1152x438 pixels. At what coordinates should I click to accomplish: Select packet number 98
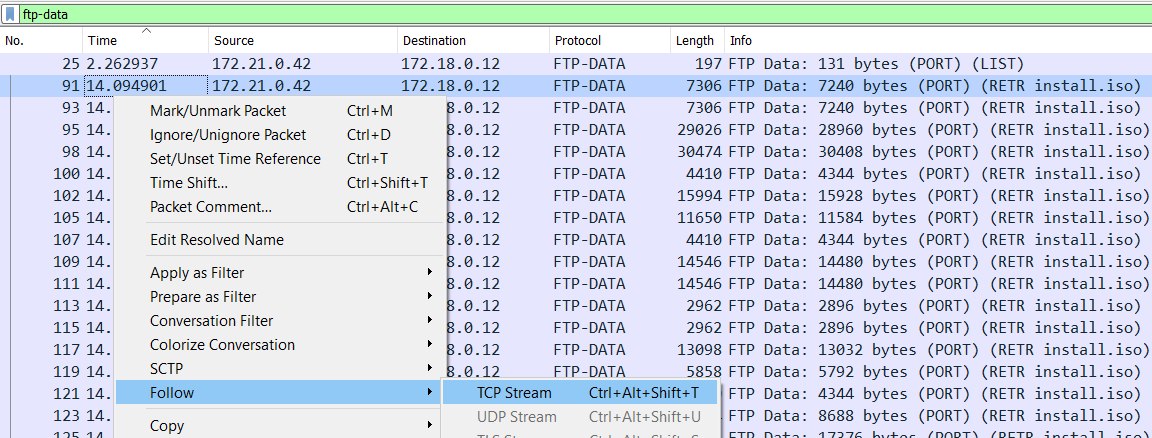(x=70, y=152)
